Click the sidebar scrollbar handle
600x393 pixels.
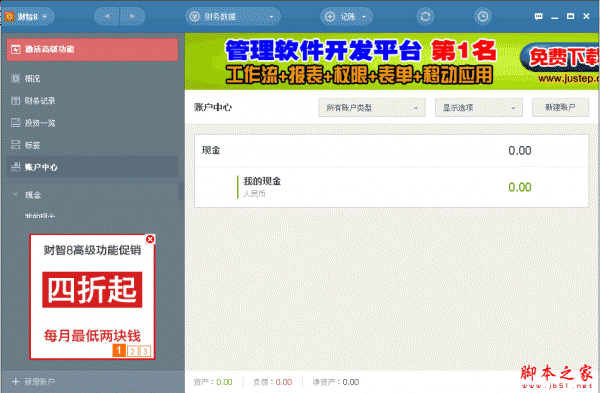[x=181, y=192]
